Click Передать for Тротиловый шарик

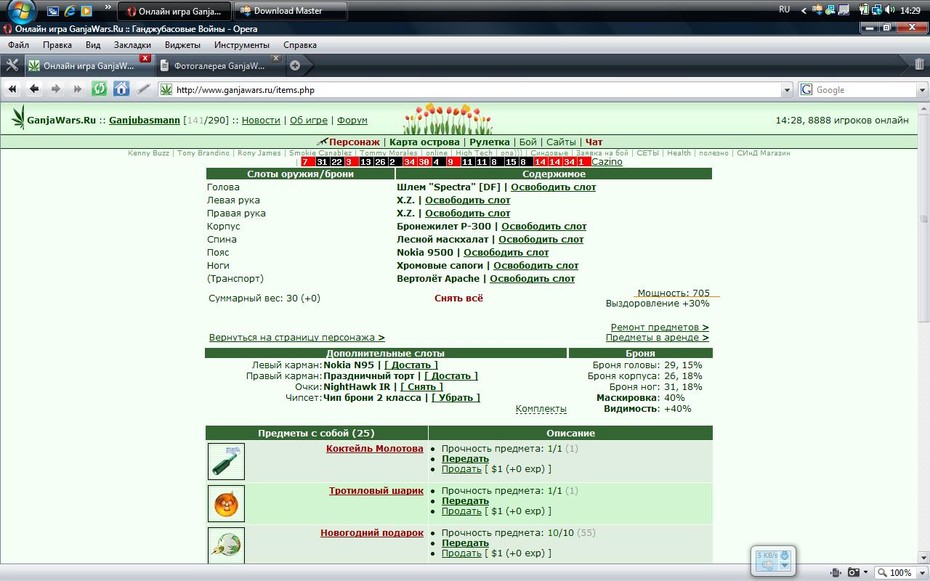(x=465, y=501)
